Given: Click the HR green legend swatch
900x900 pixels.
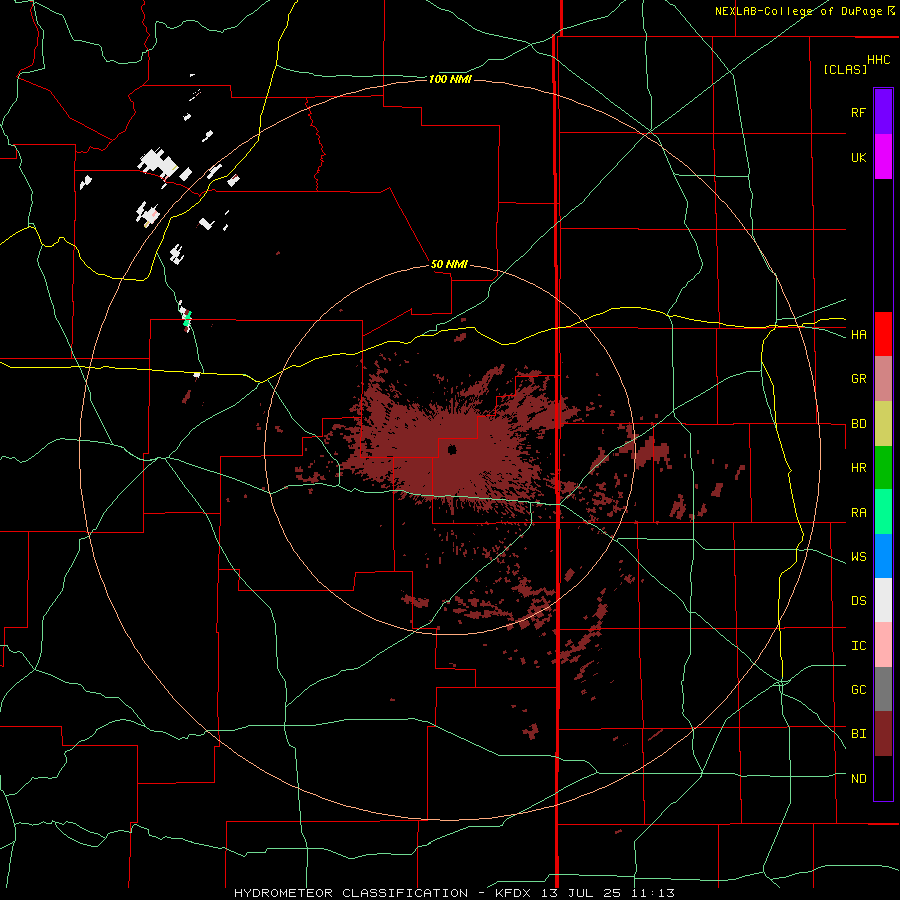Looking at the screenshot, I should click(883, 468).
